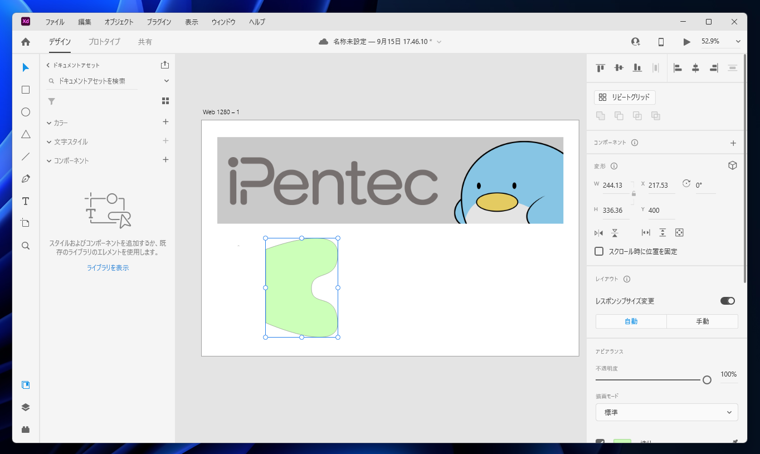
Task: Toggle the responsive resize switch
Action: 728,301
